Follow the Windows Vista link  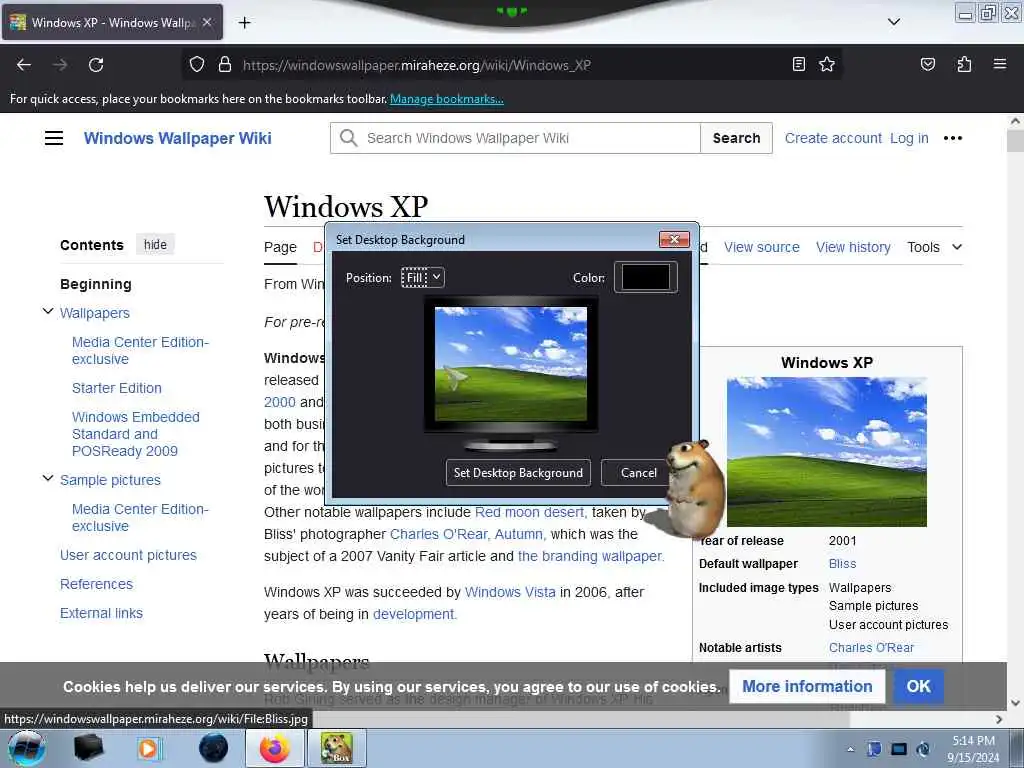tap(510, 592)
